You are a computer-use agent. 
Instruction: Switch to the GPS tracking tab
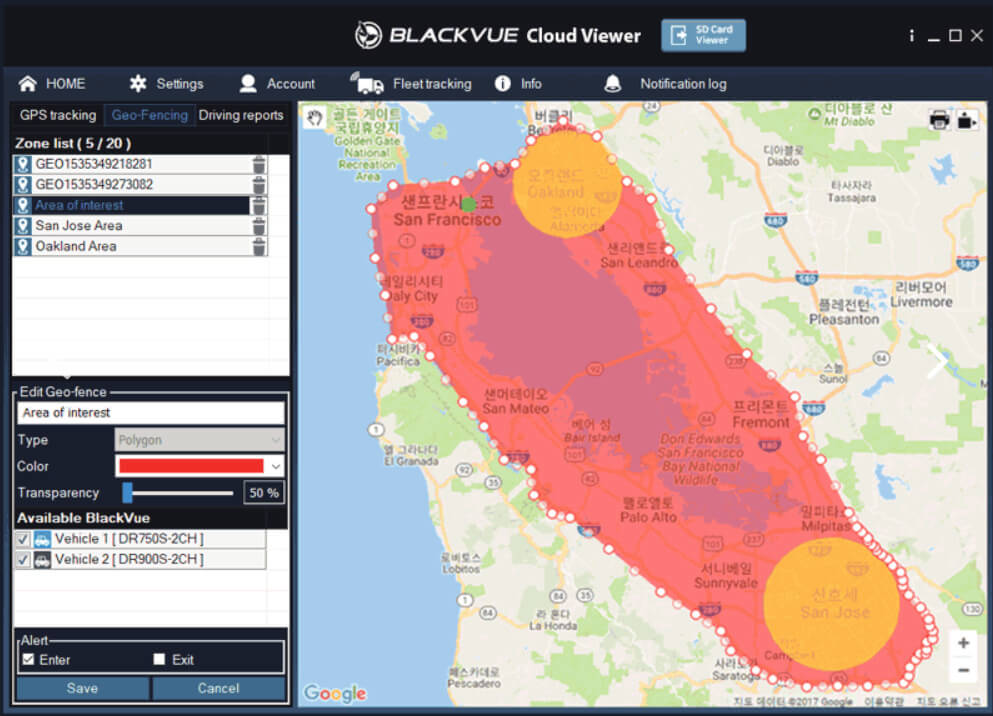pyautogui.click(x=58, y=115)
